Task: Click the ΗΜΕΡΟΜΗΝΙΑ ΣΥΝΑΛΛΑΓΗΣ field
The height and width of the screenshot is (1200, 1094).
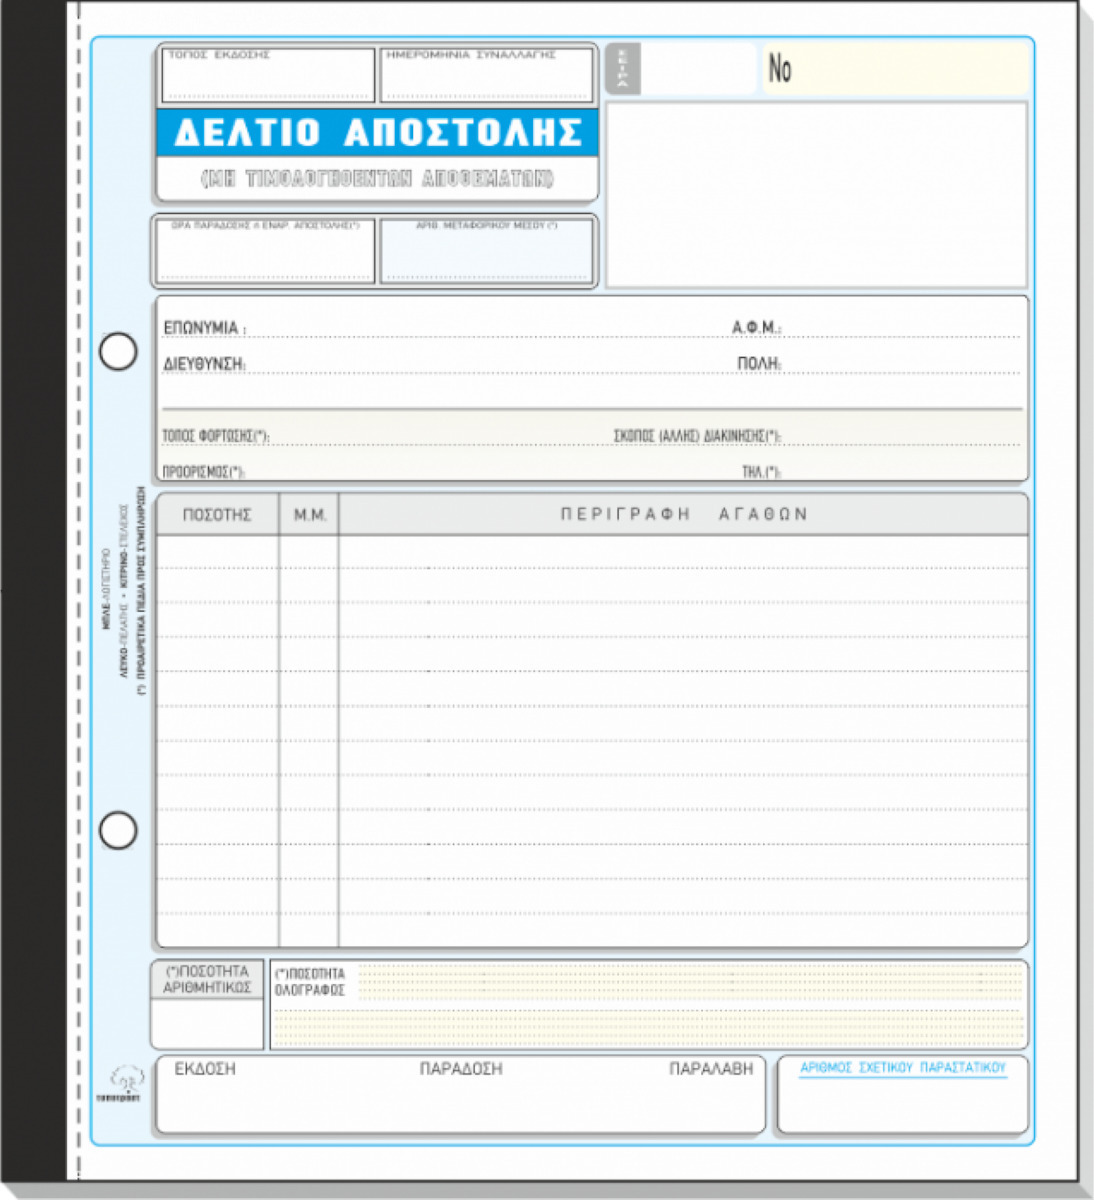Action: coord(486,77)
